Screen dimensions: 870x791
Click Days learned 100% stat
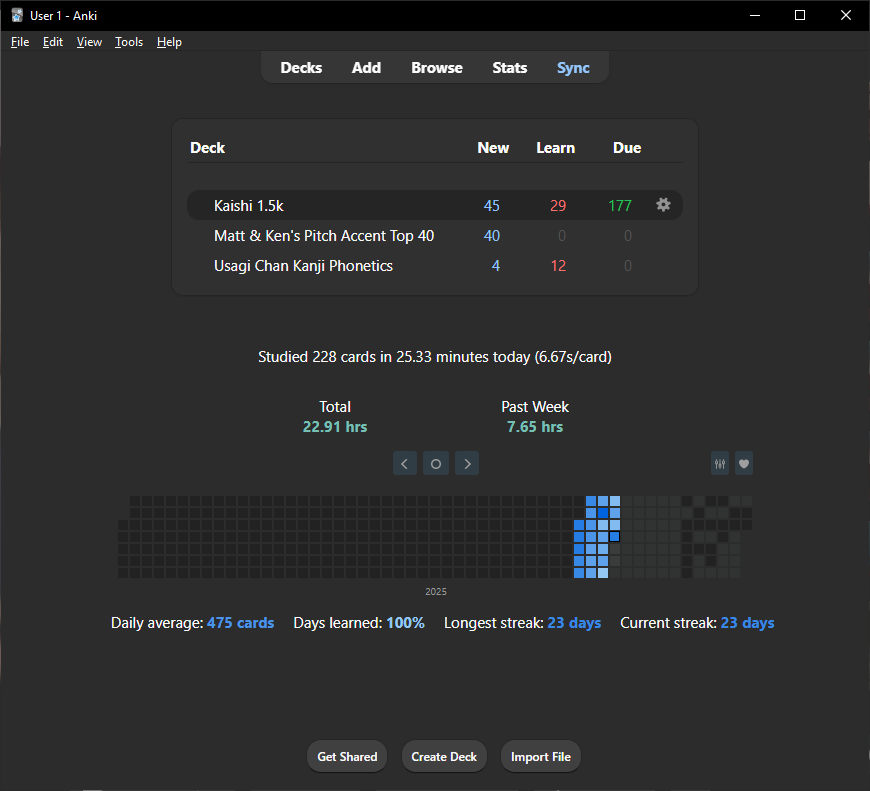click(359, 623)
